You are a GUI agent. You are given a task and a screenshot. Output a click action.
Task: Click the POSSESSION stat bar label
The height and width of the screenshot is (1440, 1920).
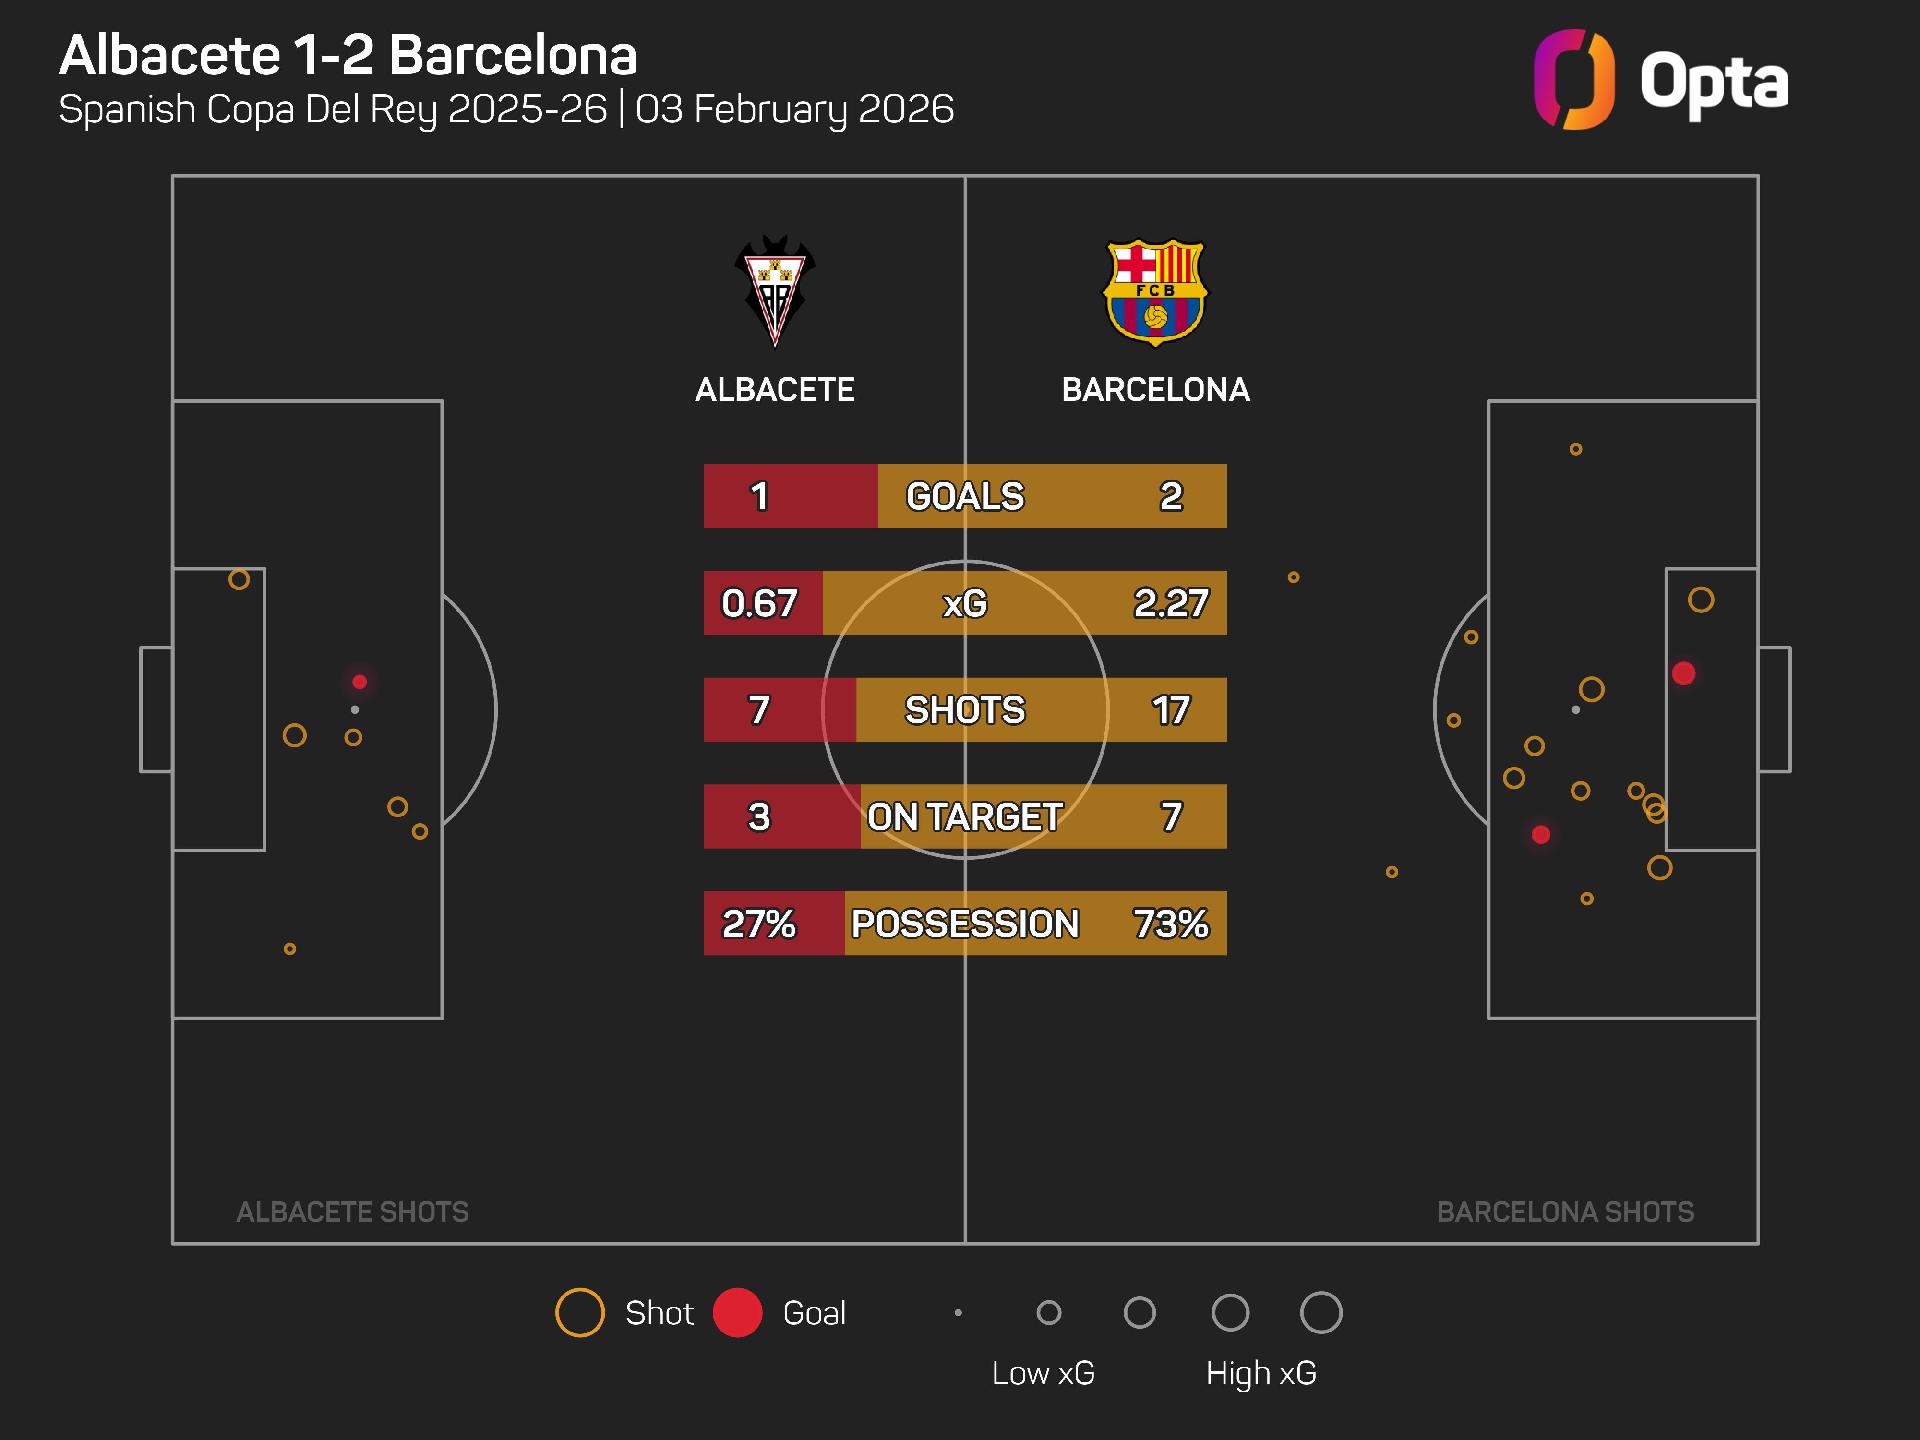click(x=965, y=924)
